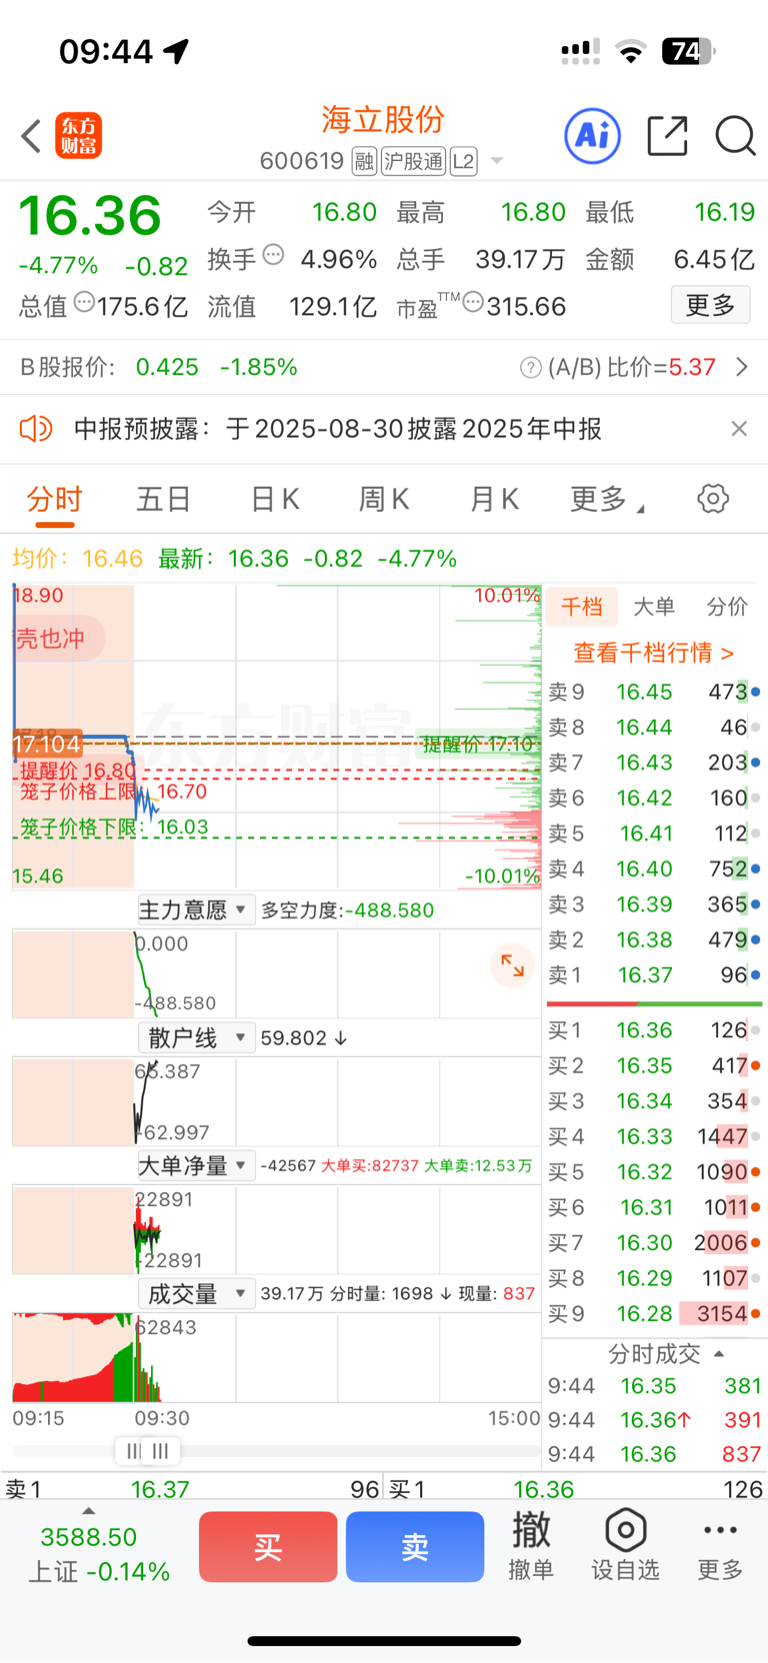Open B股 comparison chevron arrow
768x1663 pixels.
pyautogui.click(x=742, y=367)
